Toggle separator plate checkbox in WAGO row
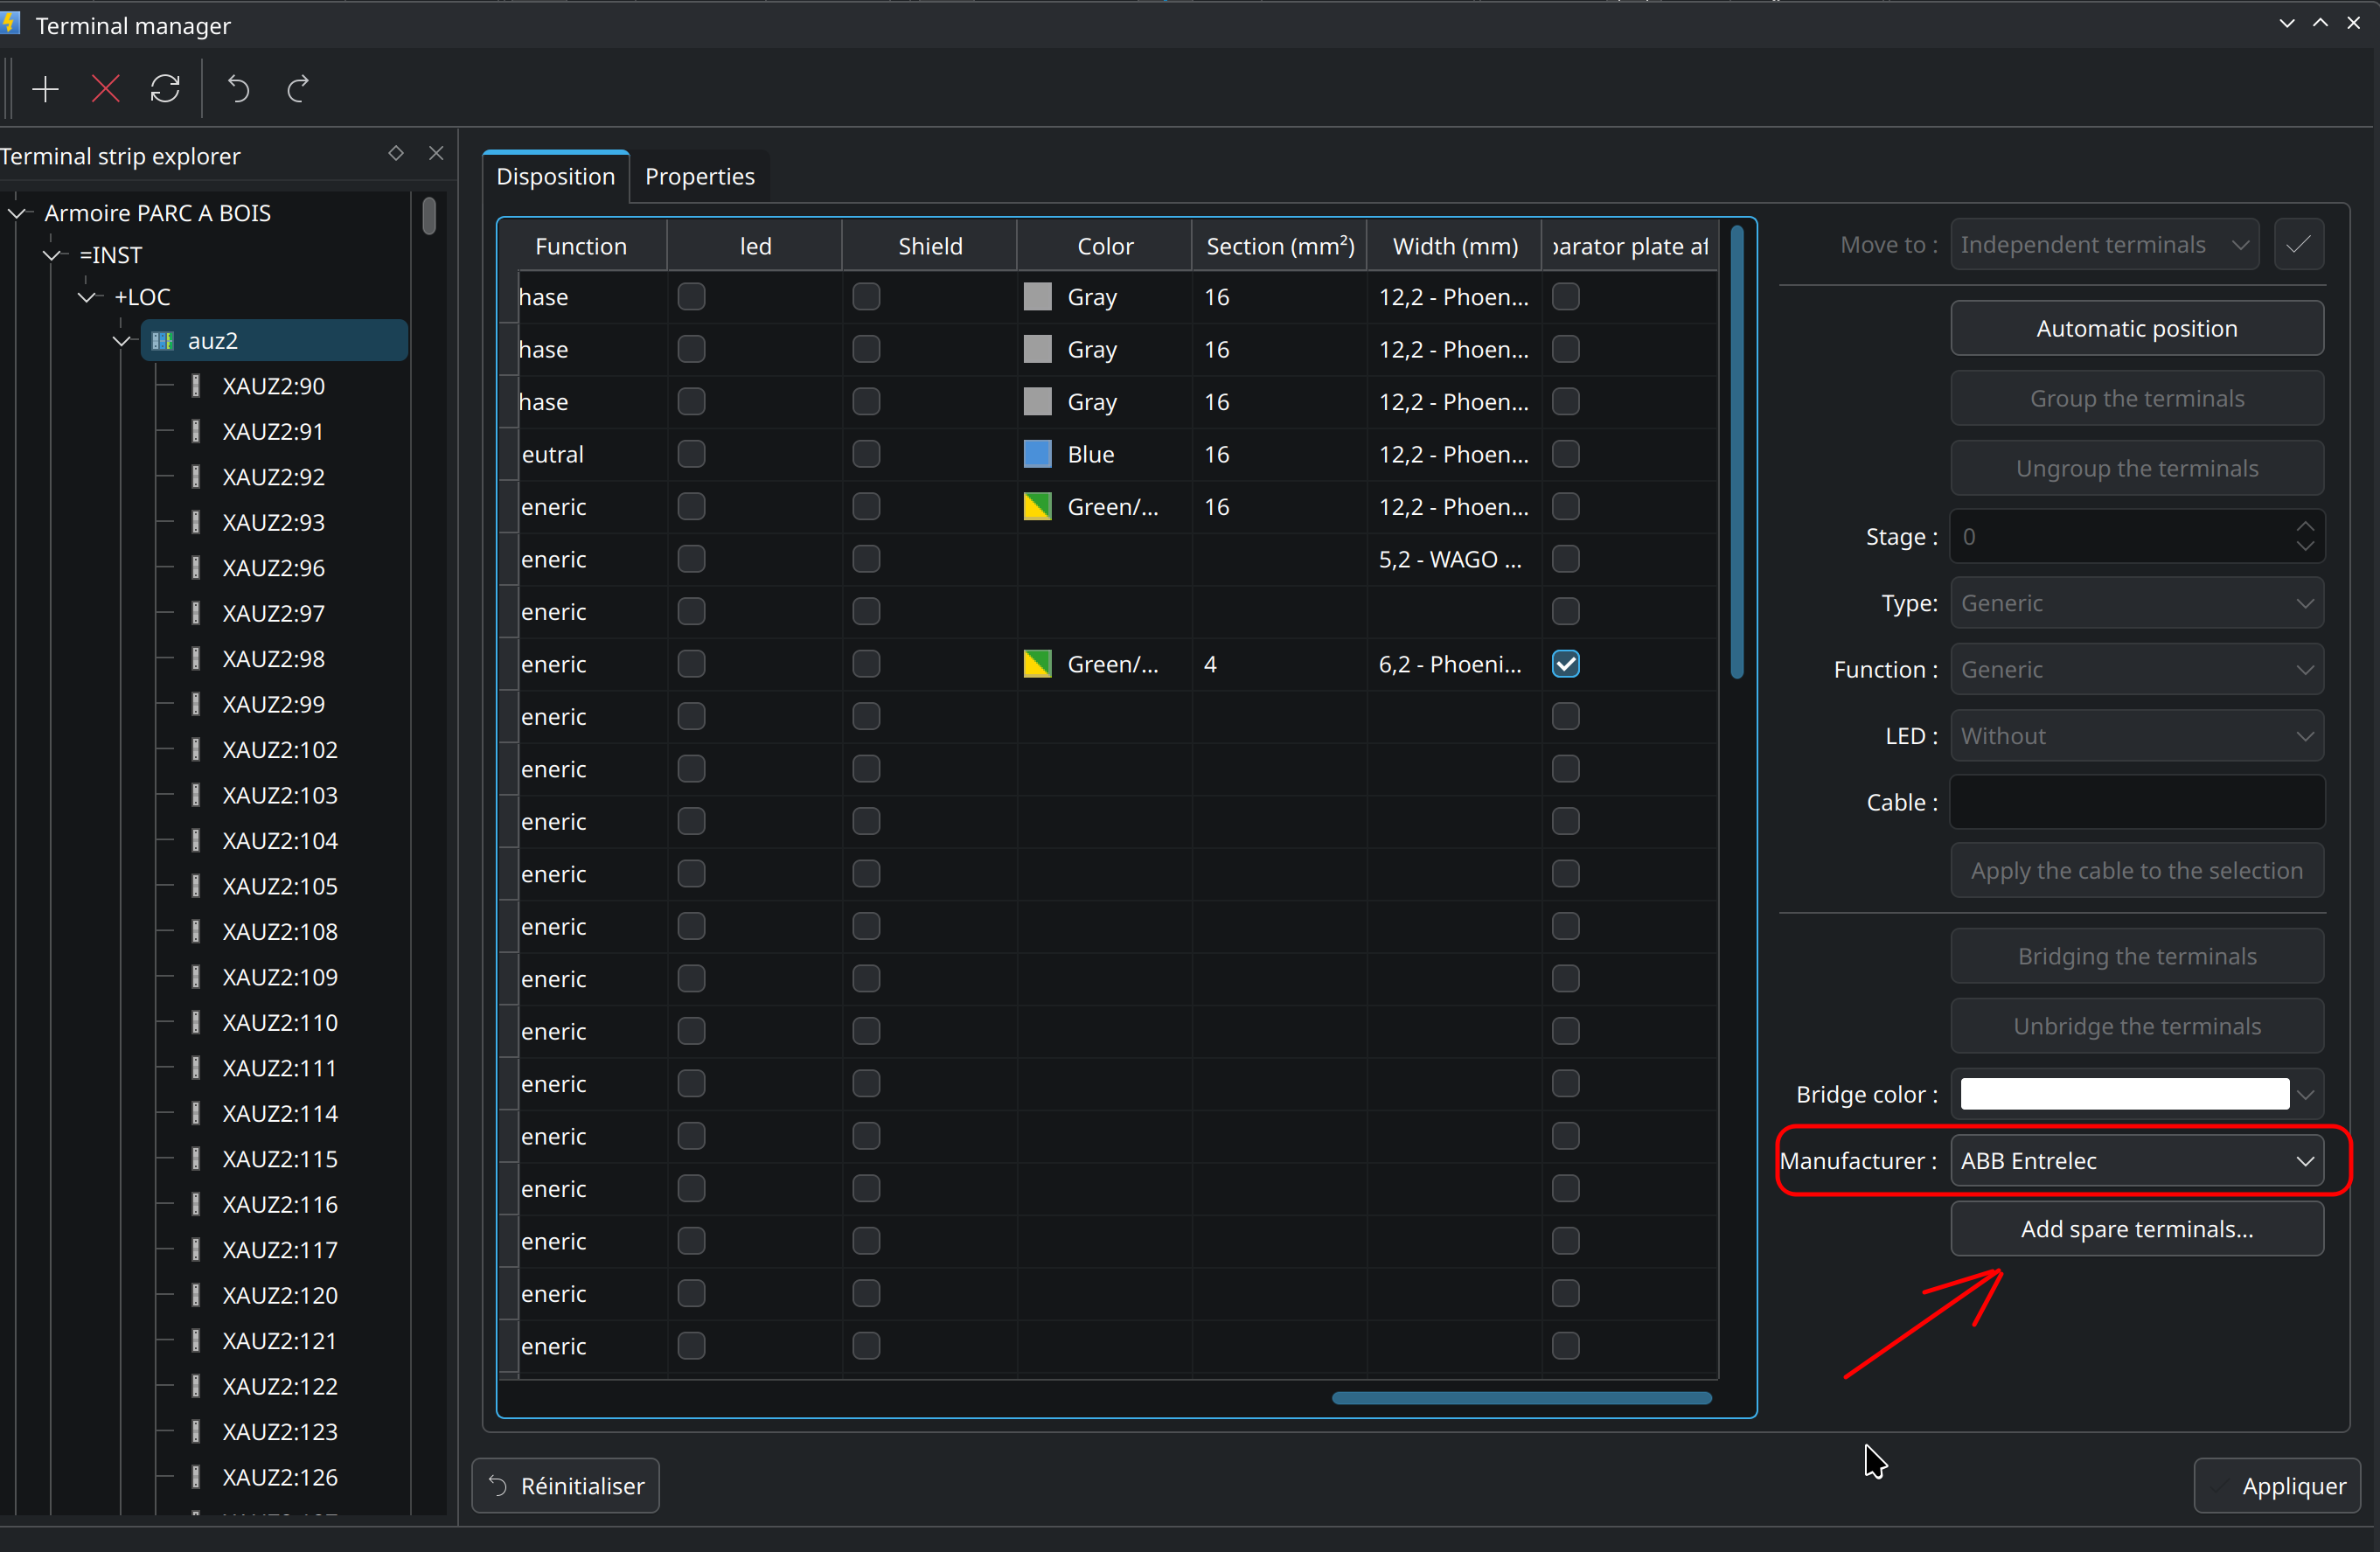This screenshot has height=1552, width=2380. pos(1566,560)
